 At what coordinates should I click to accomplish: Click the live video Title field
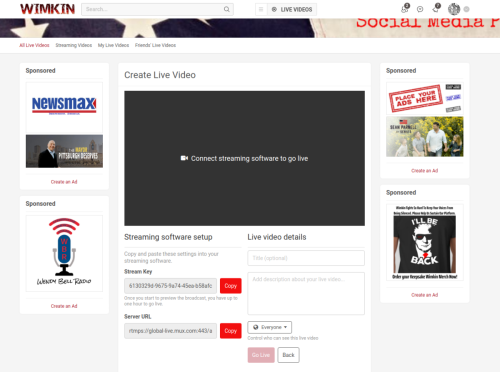(x=306, y=258)
